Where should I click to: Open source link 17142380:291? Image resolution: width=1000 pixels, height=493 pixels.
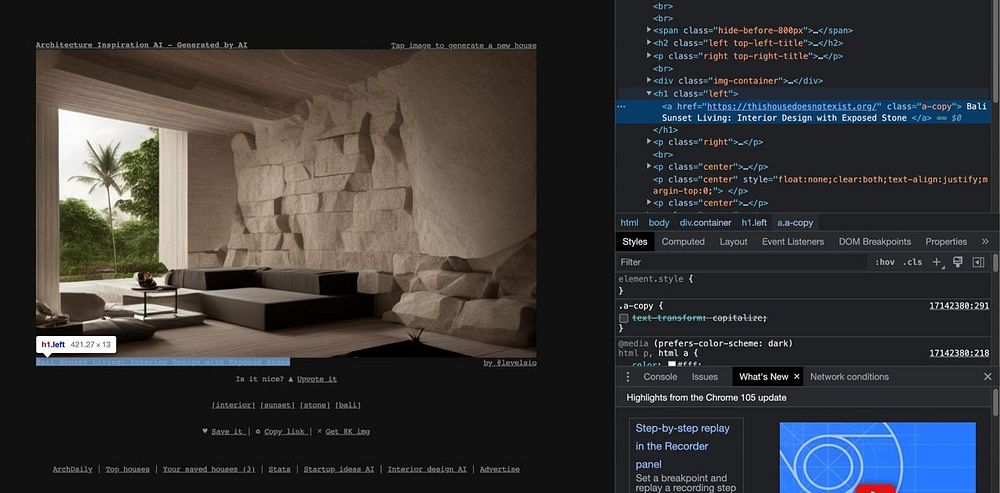(959, 306)
